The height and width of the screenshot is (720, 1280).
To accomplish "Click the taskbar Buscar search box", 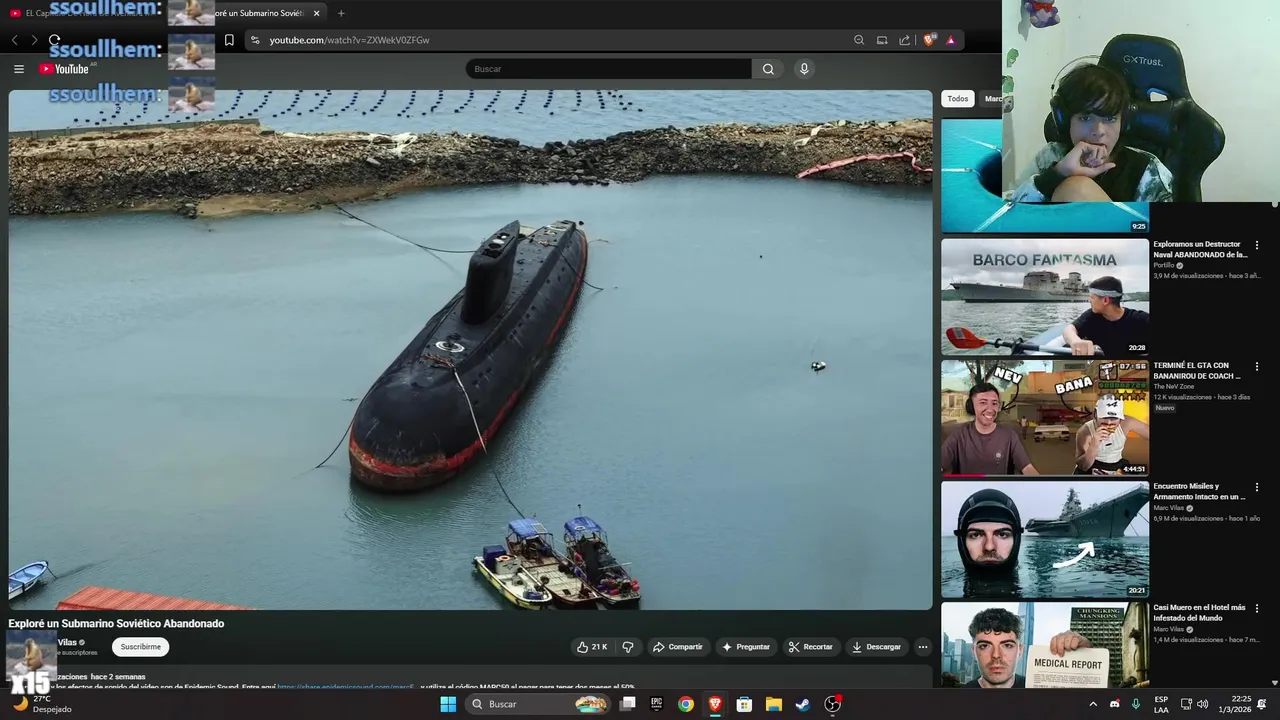I will click(x=538, y=704).
